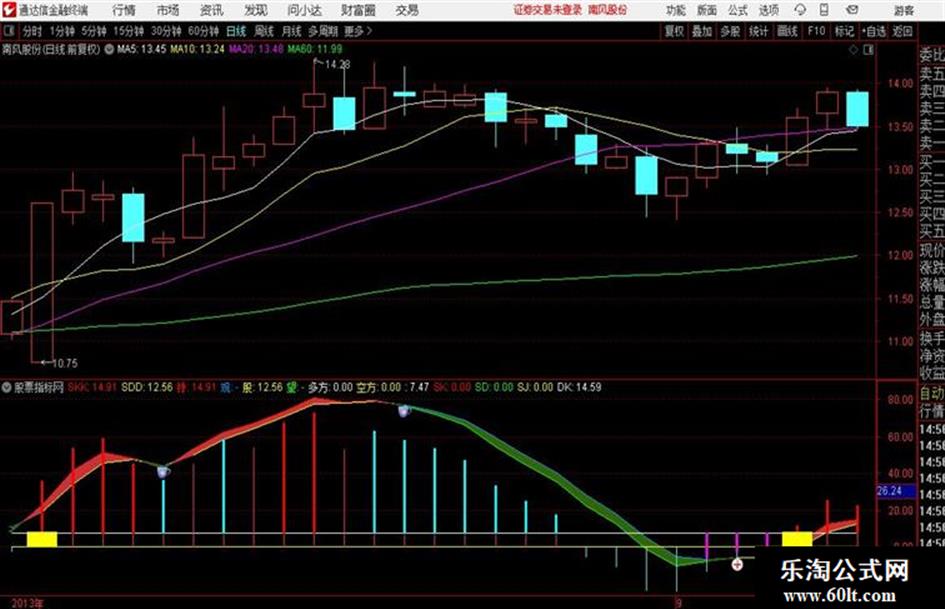Open the 问小达 menu

(x=304, y=10)
